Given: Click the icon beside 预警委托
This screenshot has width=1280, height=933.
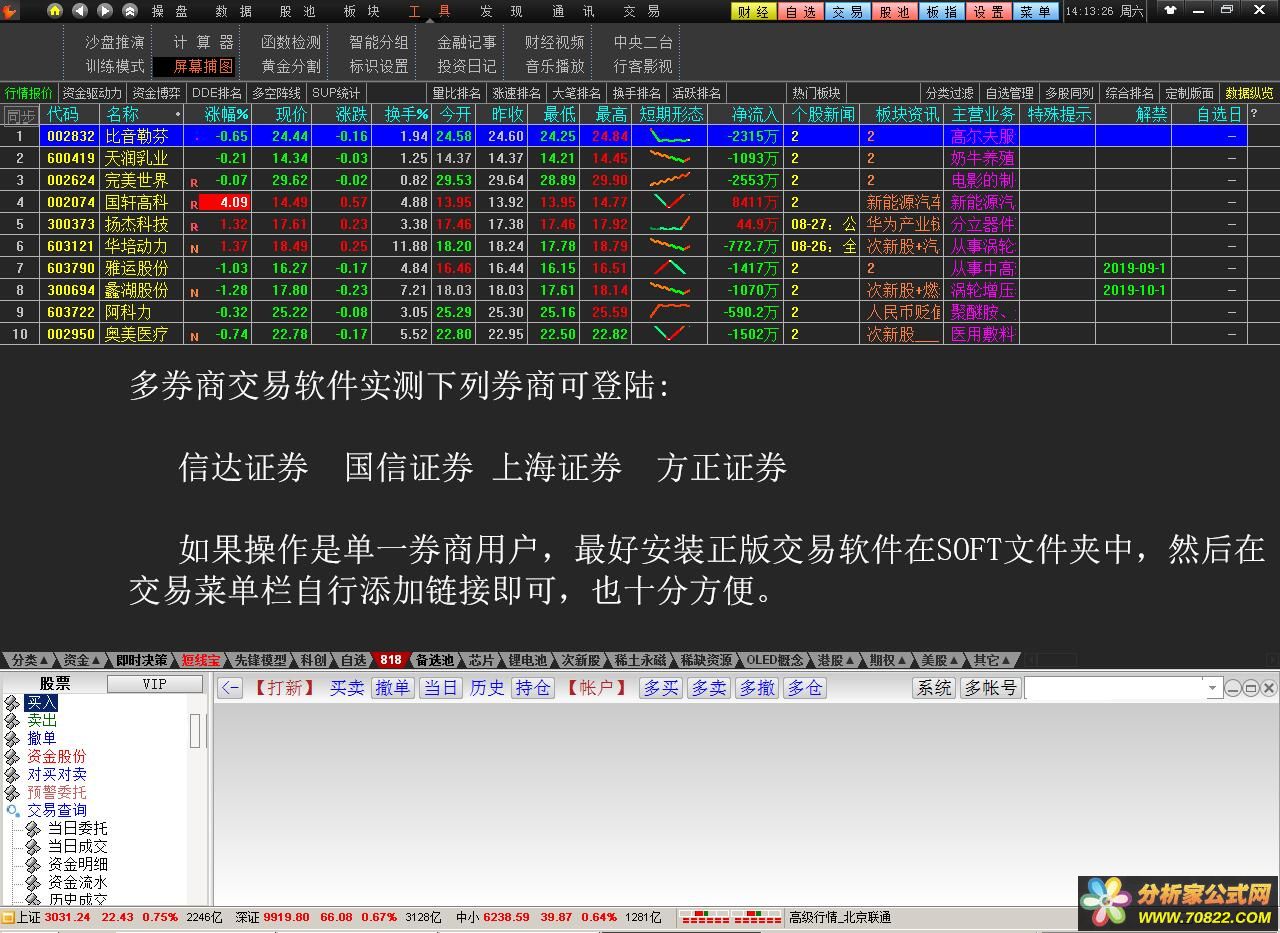Looking at the screenshot, I should (13, 793).
